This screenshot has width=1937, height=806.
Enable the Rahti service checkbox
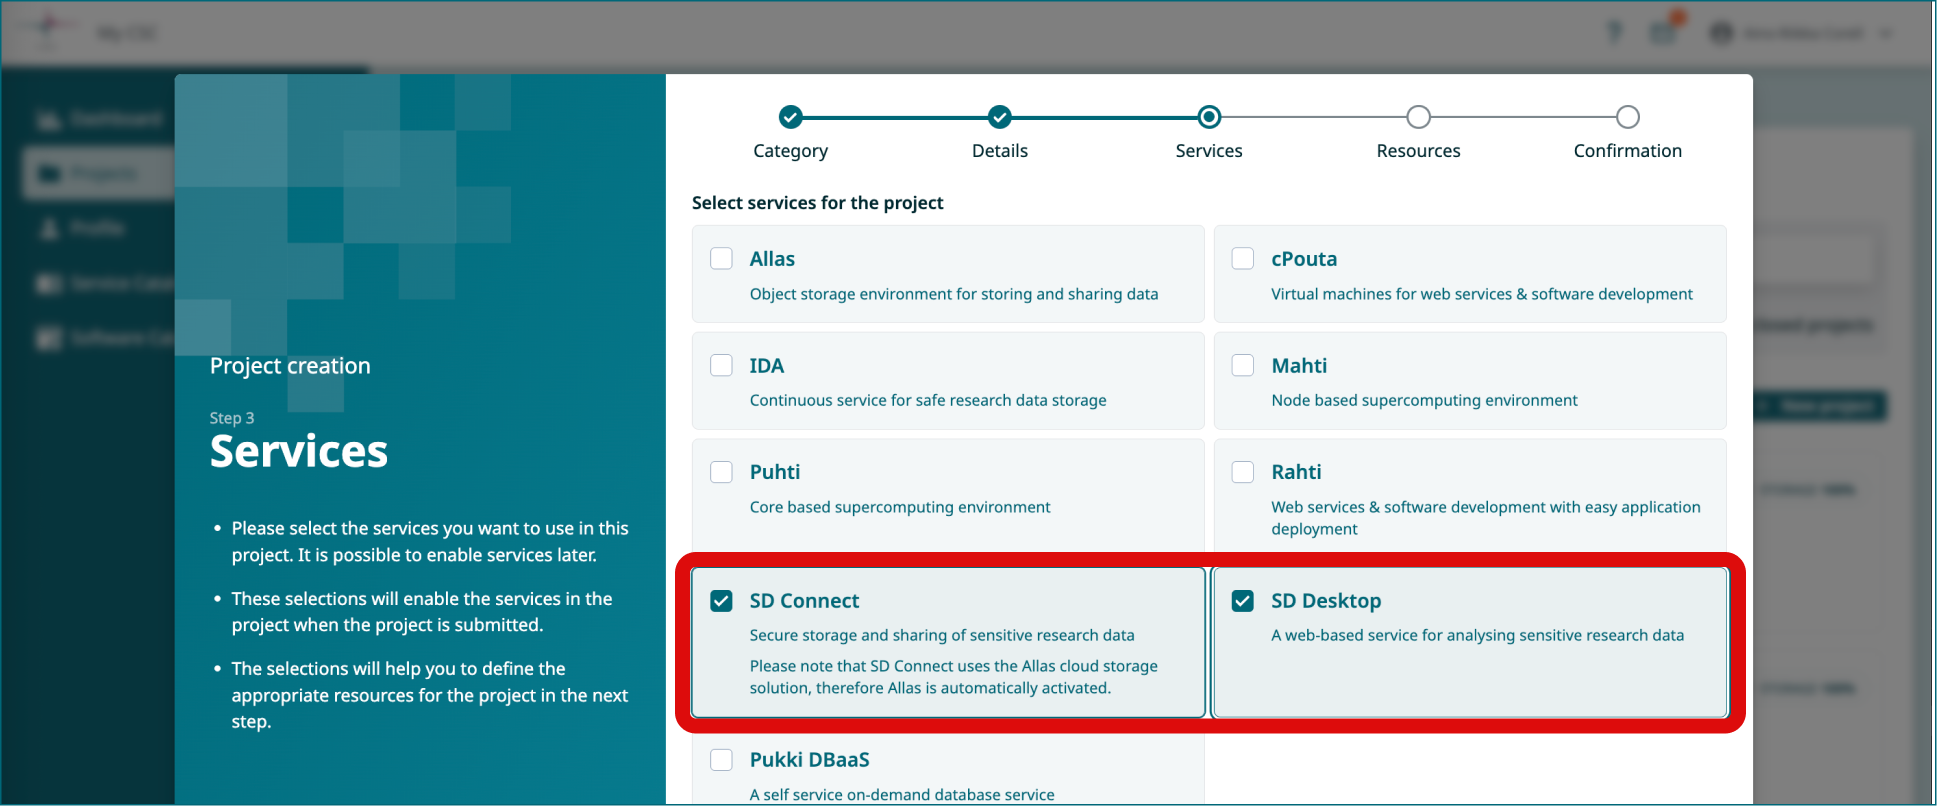(x=1242, y=471)
